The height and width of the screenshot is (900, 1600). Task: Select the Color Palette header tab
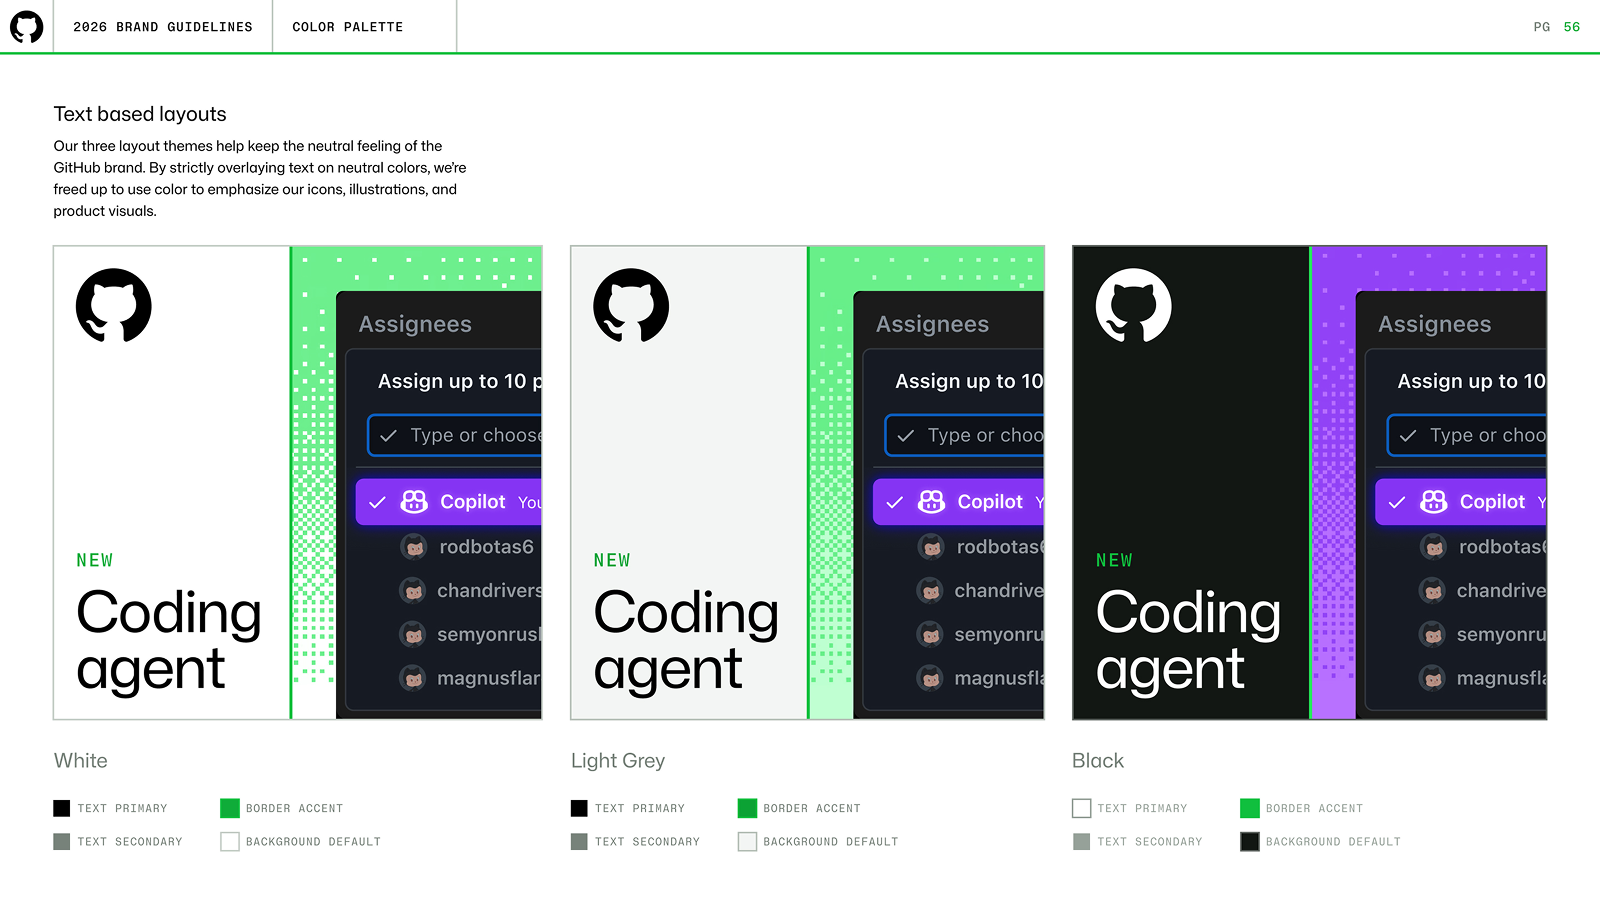pos(348,27)
